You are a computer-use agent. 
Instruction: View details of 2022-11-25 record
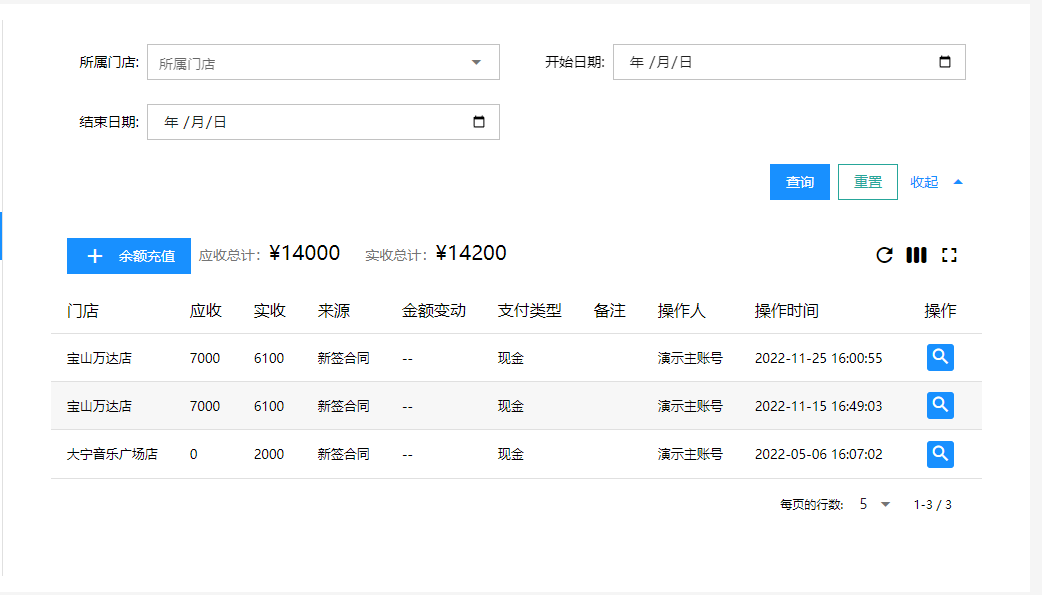point(940,357)
